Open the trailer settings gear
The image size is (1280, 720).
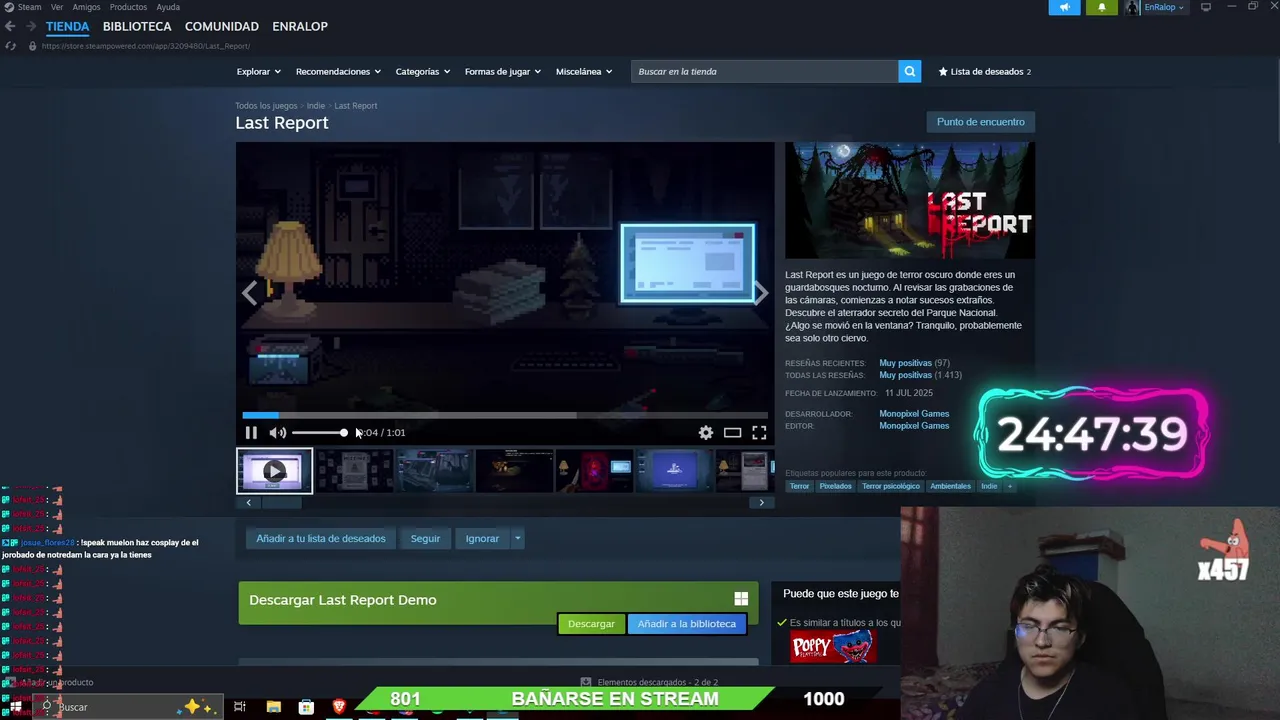[x=706, y=433]
